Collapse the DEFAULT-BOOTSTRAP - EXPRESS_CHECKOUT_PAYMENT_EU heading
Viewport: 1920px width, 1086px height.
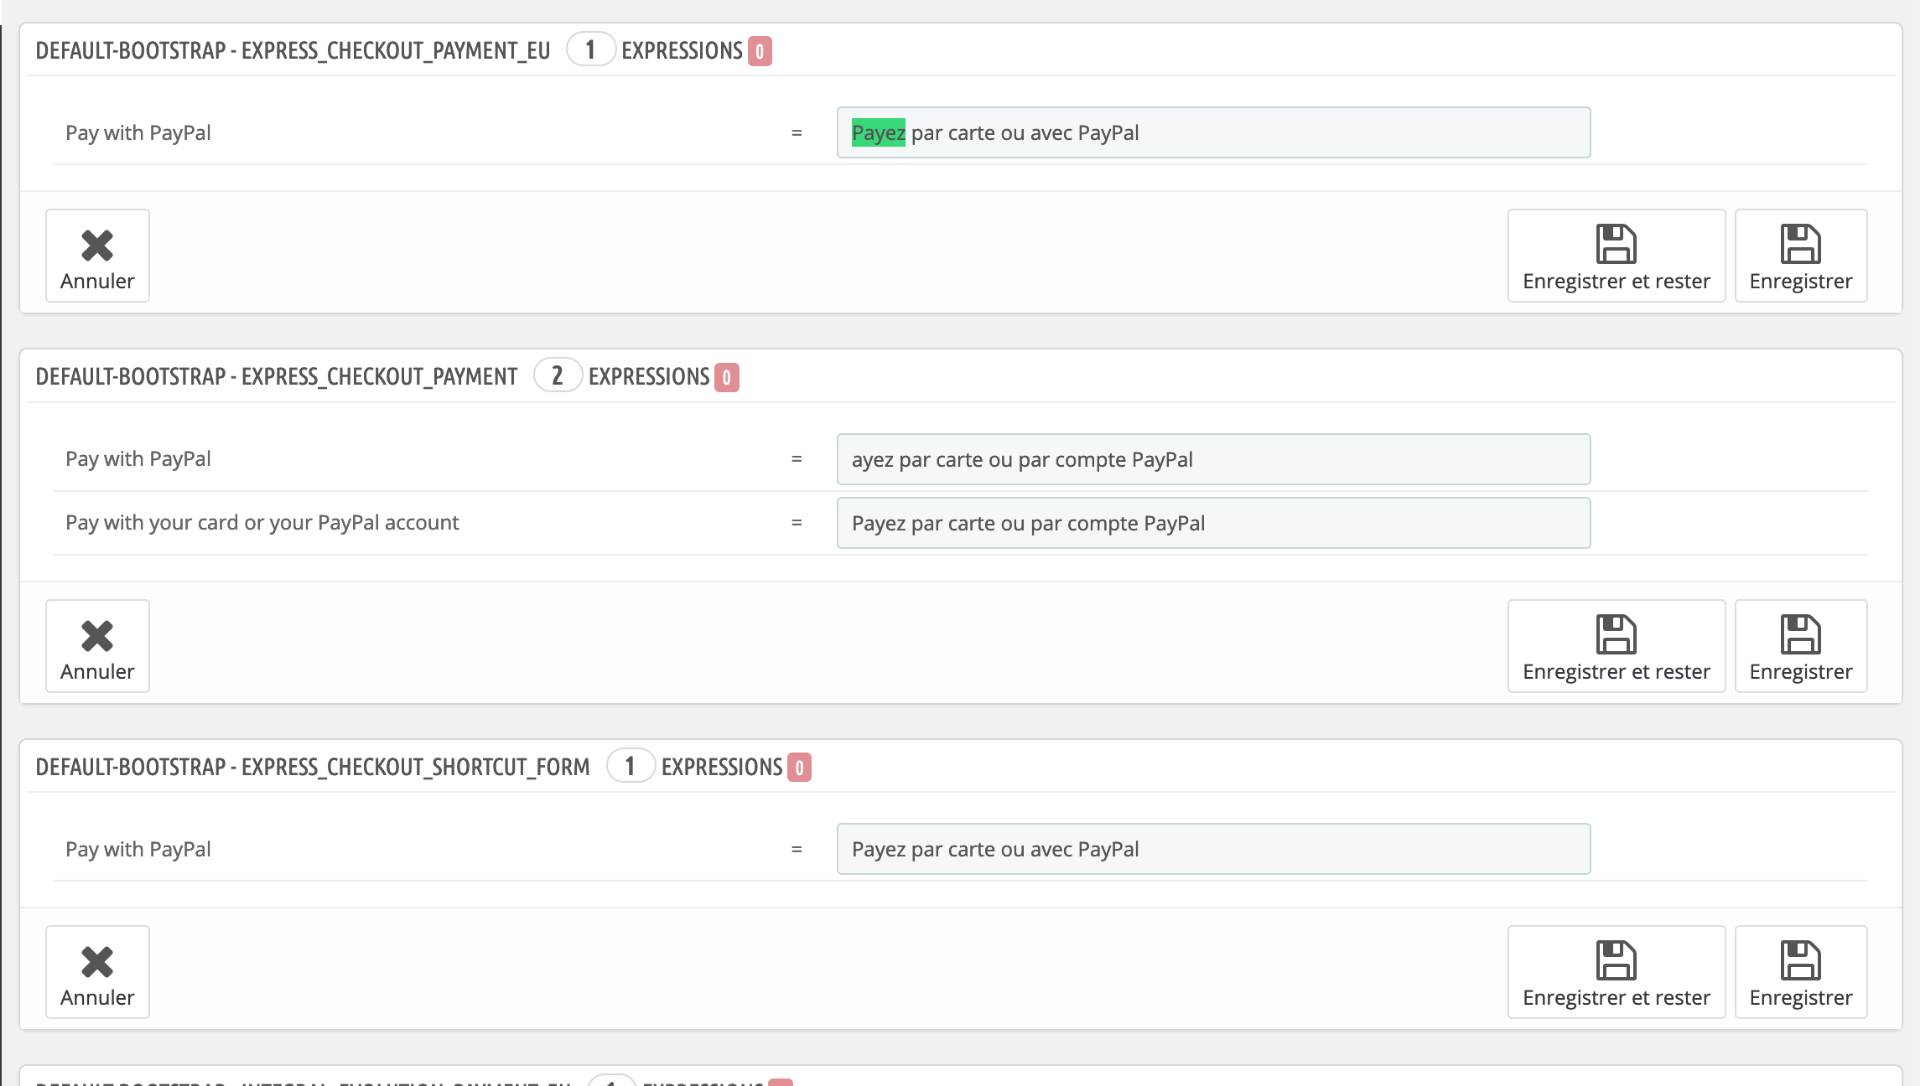(x=293, y=51)
